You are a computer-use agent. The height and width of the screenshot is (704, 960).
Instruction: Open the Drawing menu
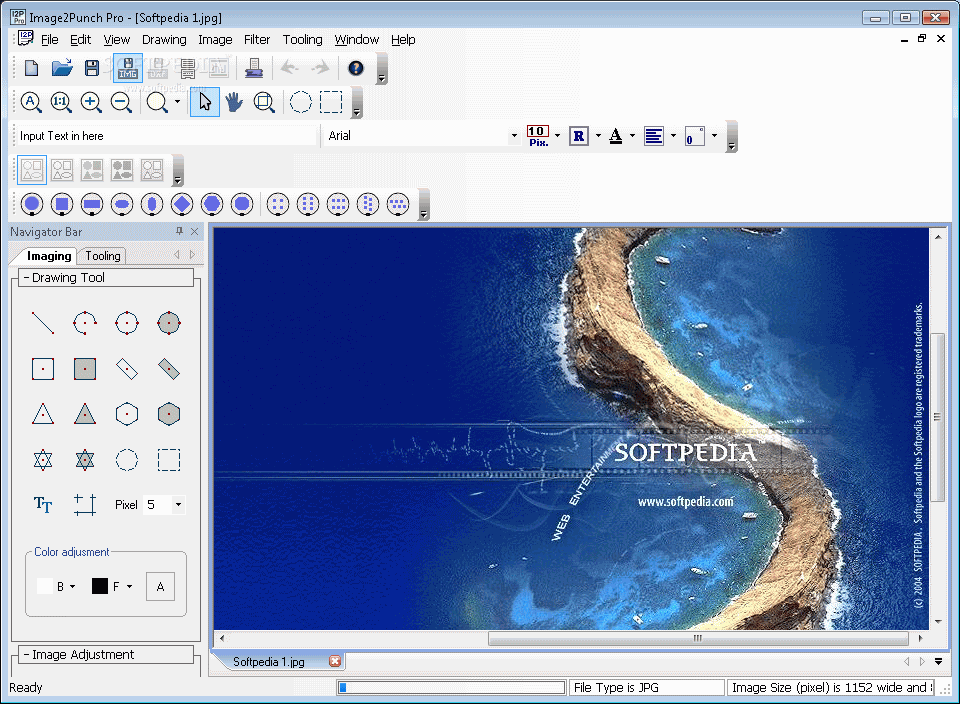[x=164, y=40]
